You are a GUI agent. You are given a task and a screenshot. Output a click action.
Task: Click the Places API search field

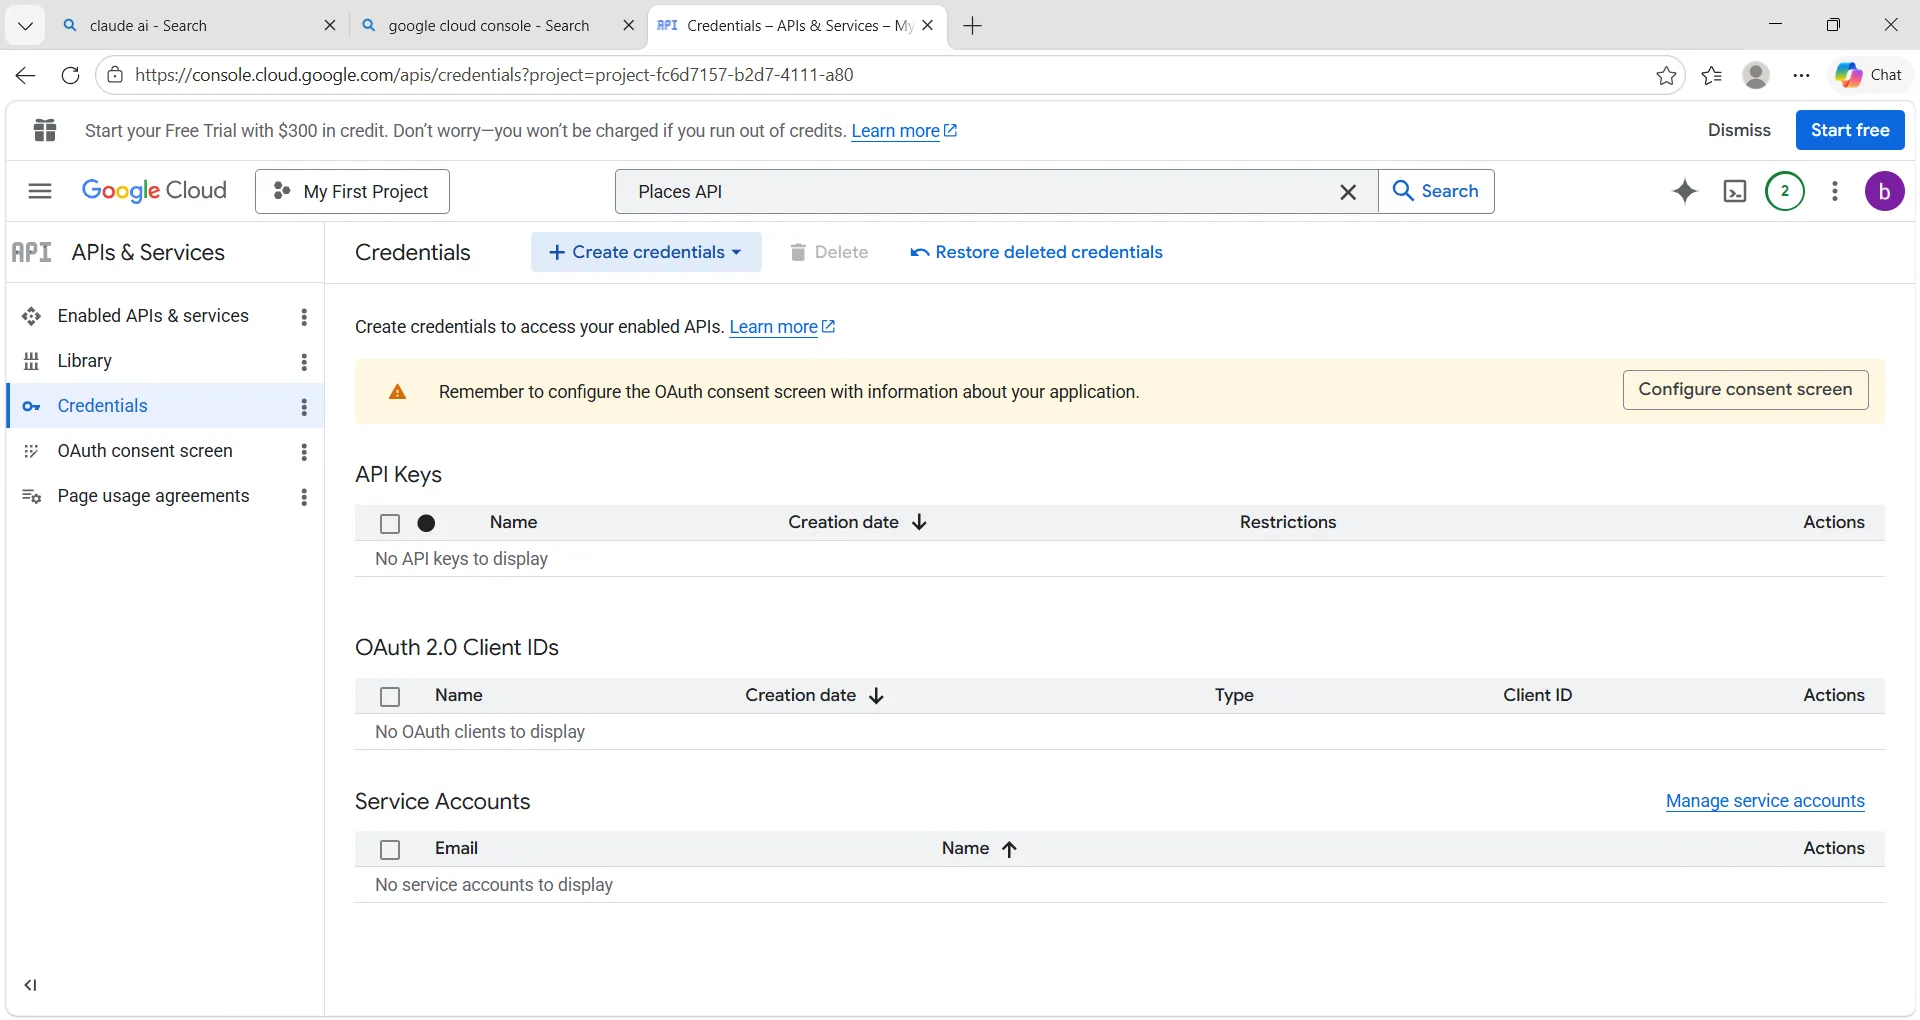980,191
